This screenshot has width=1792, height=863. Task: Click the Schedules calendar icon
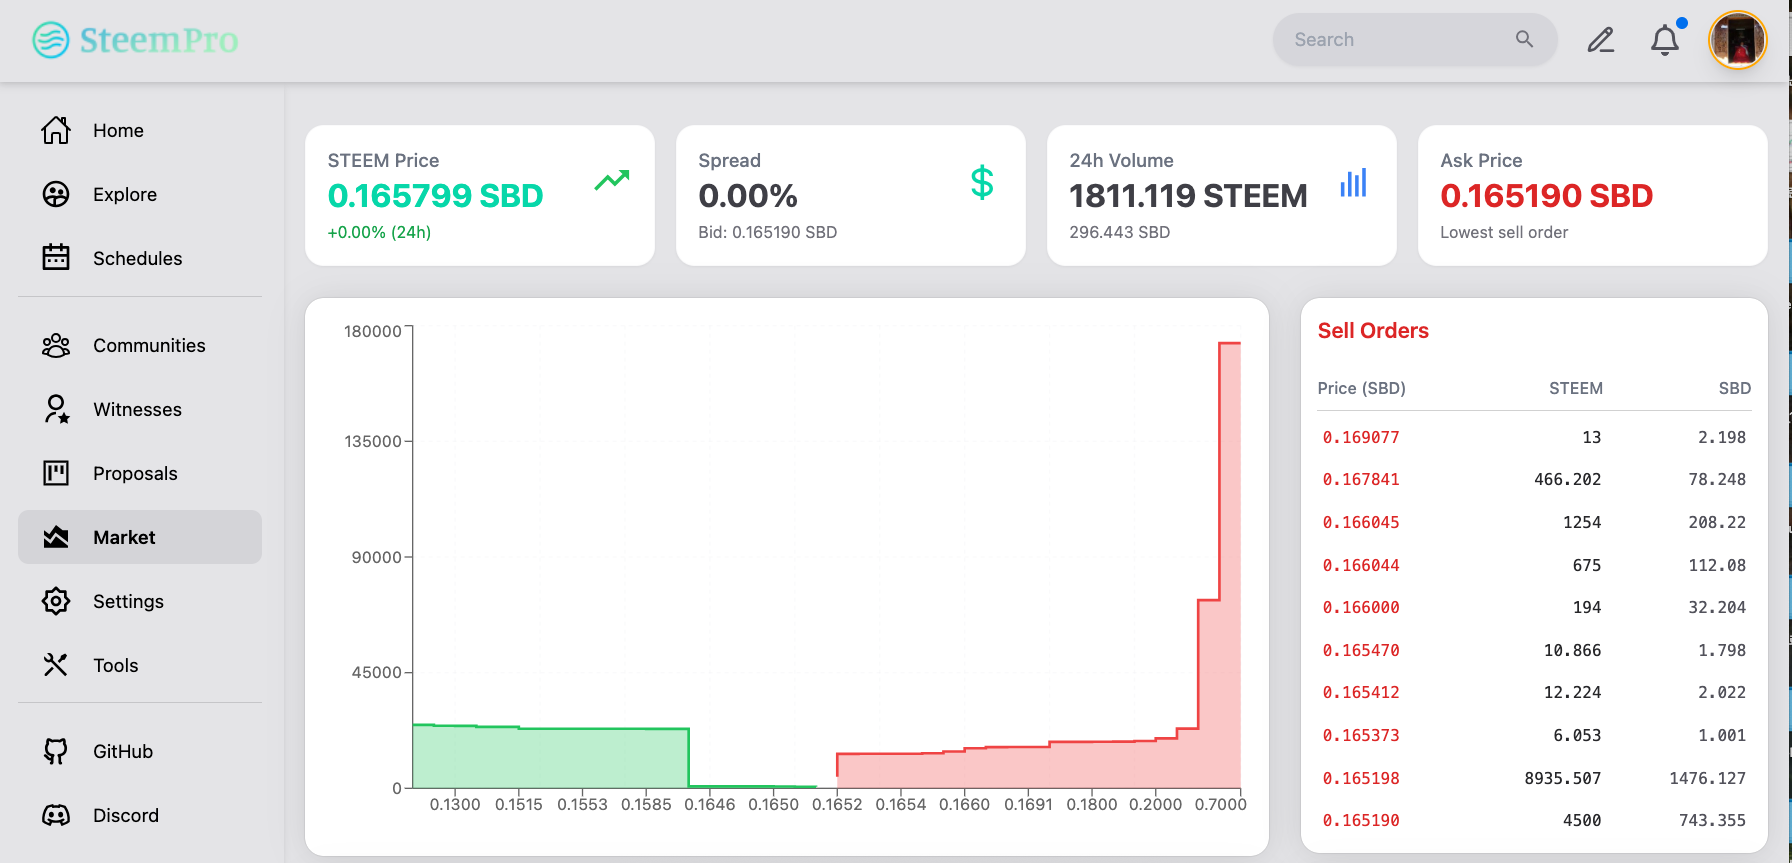coord(56,258)
